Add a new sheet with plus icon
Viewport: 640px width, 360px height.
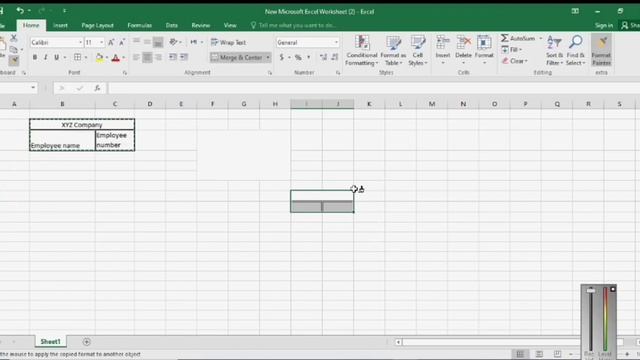click(87, 342)
